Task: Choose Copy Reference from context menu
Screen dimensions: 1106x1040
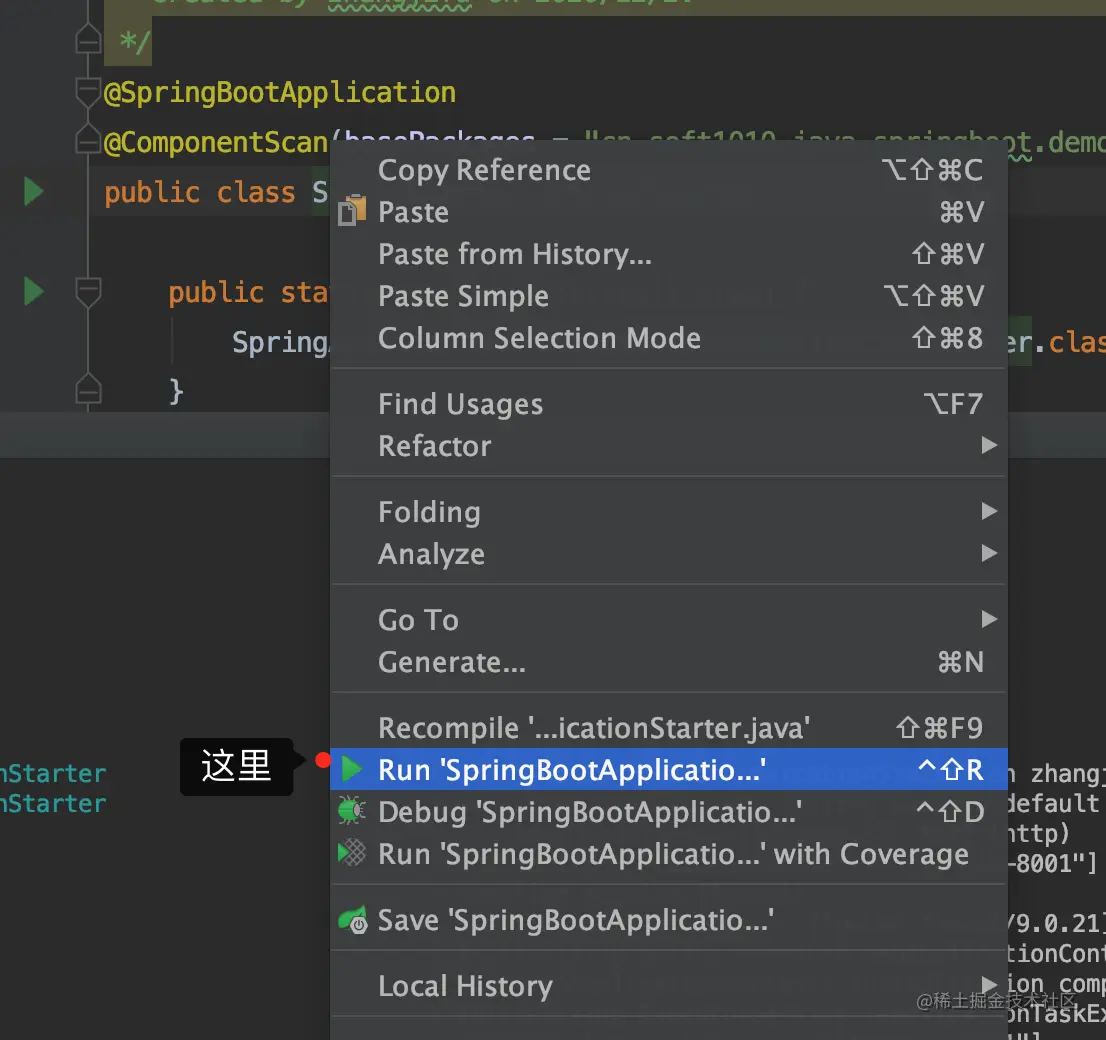Action: (484, 170)
